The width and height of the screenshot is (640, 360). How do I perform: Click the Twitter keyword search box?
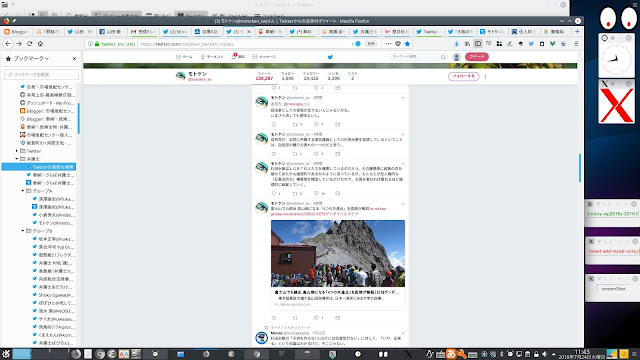(x=418, y=57)
